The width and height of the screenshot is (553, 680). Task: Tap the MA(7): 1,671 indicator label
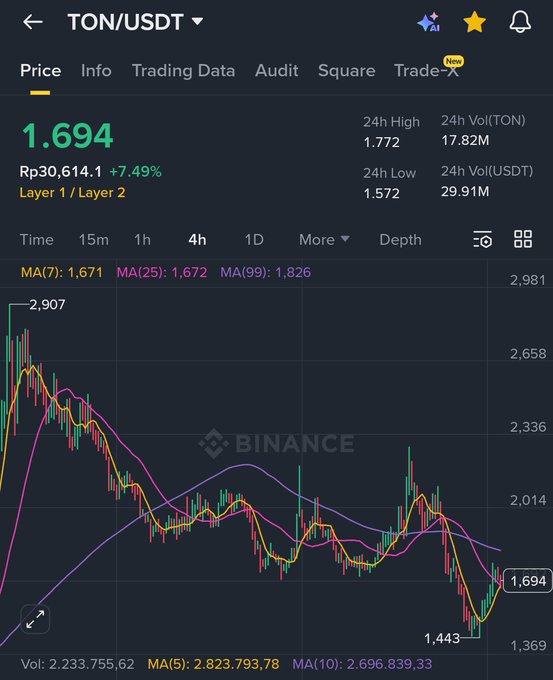pyautogui.click(x=62, y=272)
